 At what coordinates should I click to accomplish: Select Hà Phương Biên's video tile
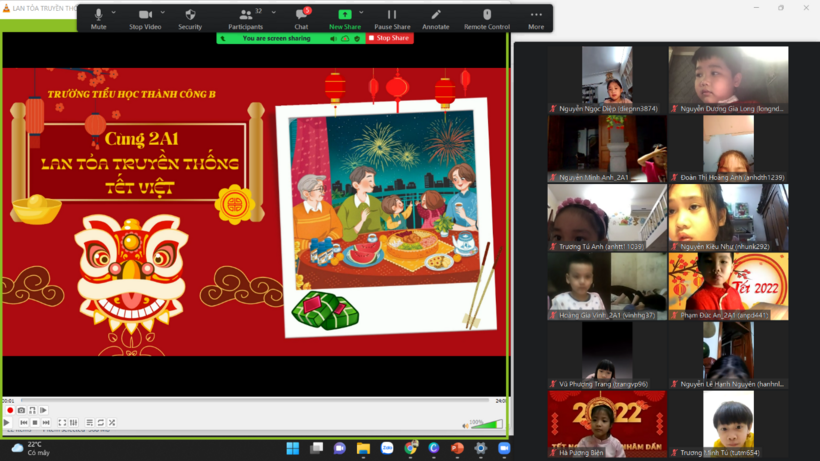[x=607, y=424]
